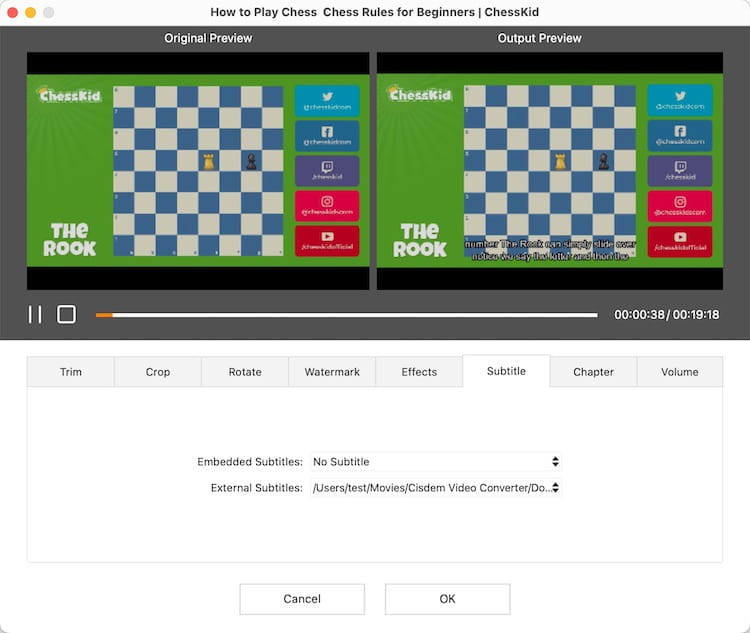Image resolution: width=750 pixels, height=633 pixels.
Task: Open the Chapter tab
Action: [x=593, y=372]
